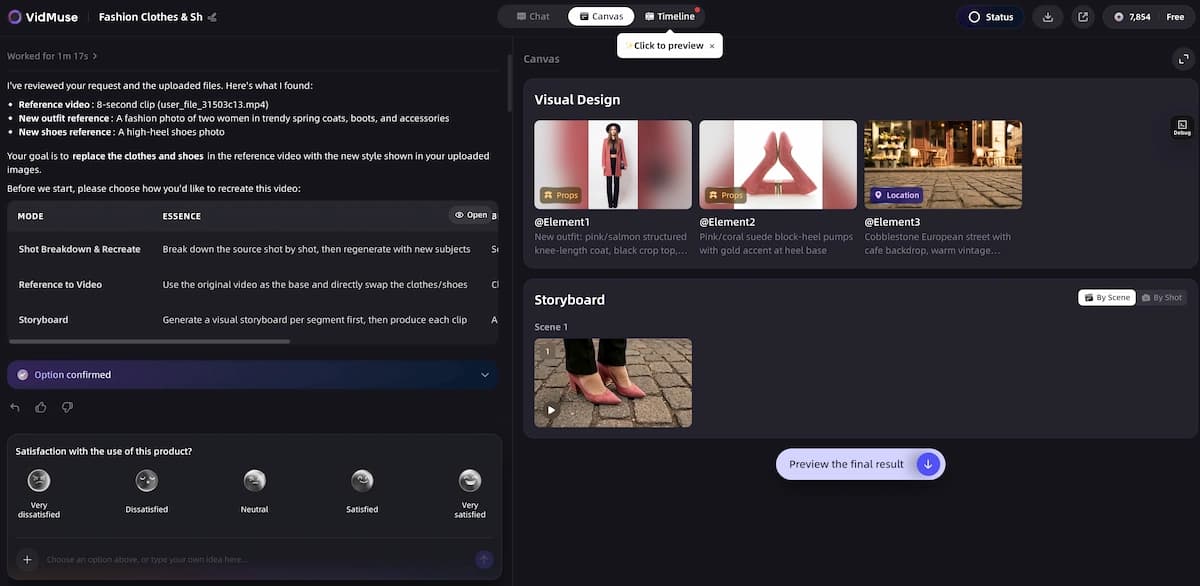Click the Scene 1 label

pyautogui.click(x=551, y=327)
